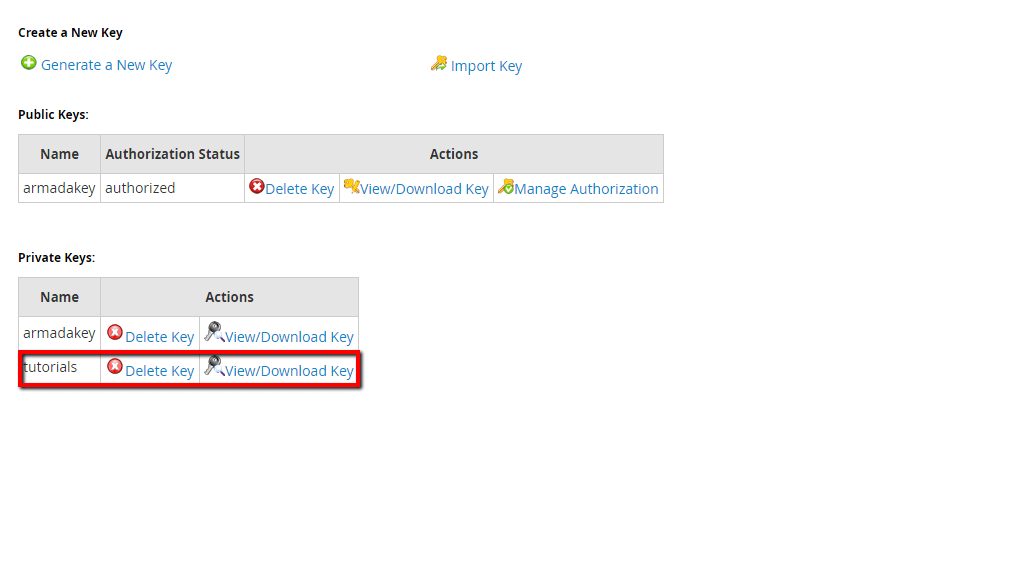
Task: Click the 'Create a New Key' heading
Action: tap(71, 33)
